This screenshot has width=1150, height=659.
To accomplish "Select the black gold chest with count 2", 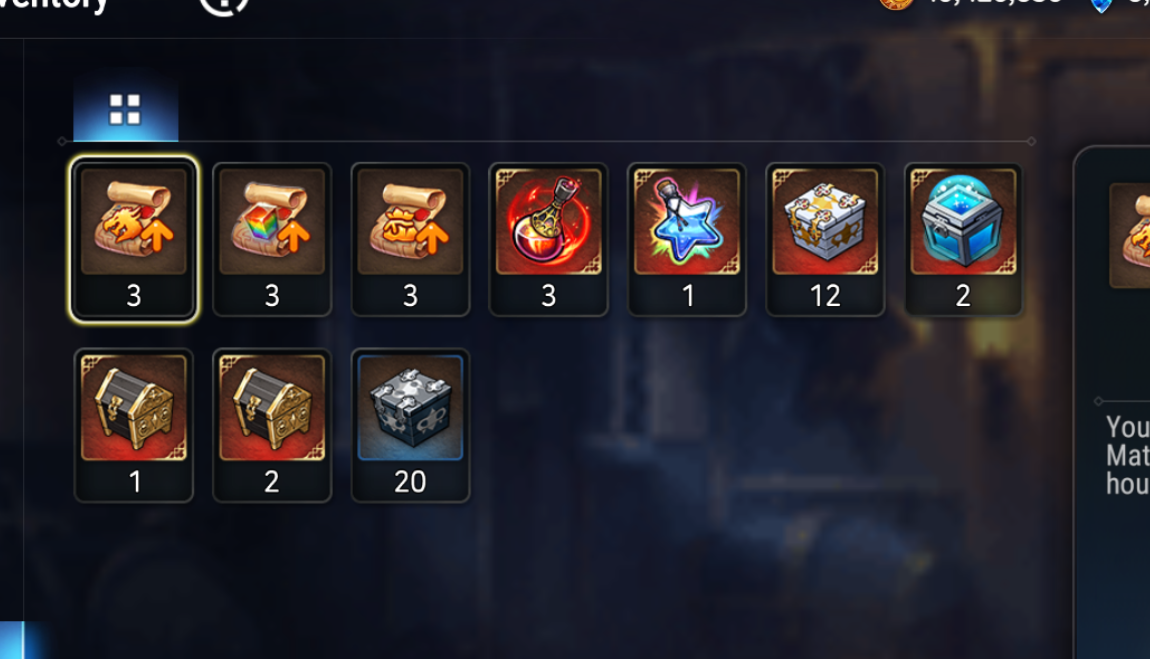I will [272, 425].
